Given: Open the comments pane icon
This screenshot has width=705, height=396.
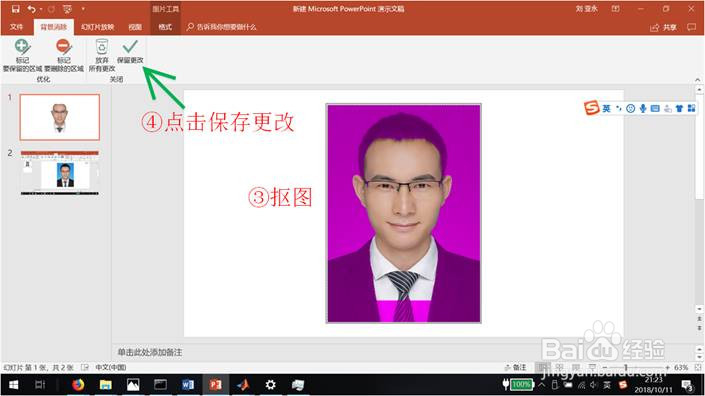Looking at the screenshot, I should 692,27.
